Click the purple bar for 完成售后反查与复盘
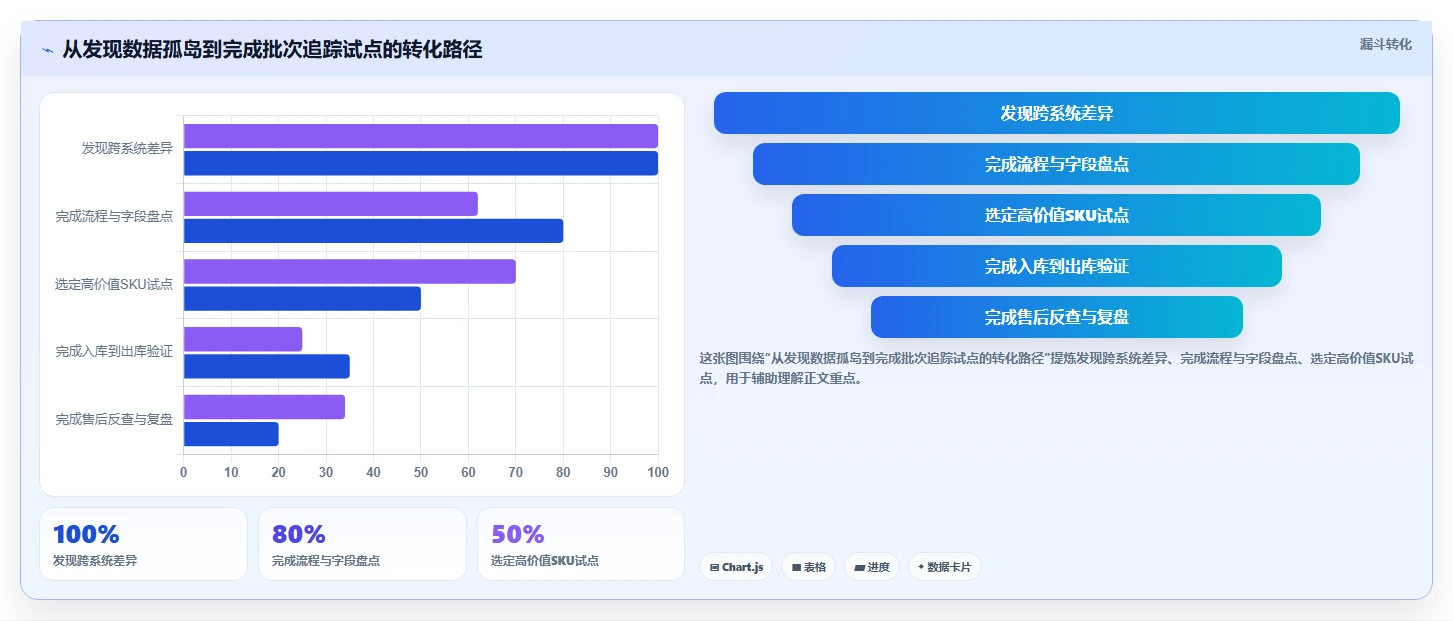The height and width of the screenshot is (621, 1453). click(265, 407)
